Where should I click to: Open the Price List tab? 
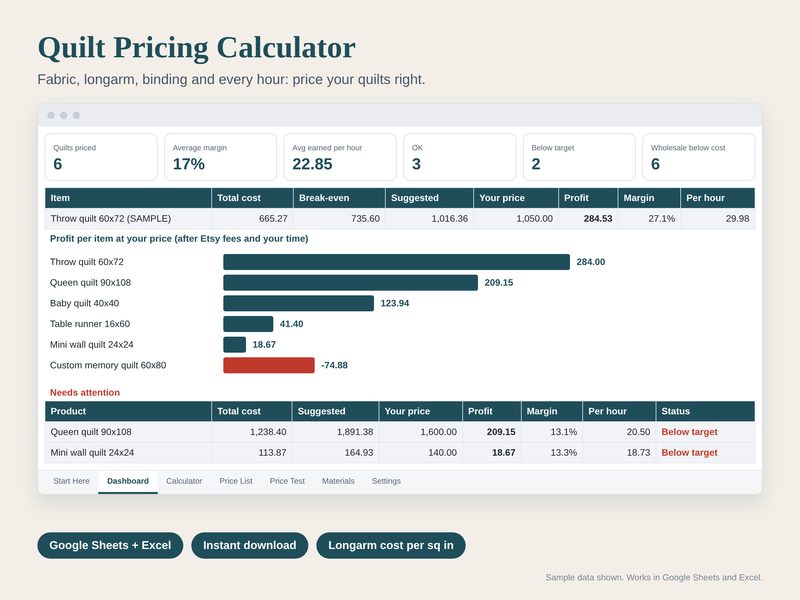point(236,481)
